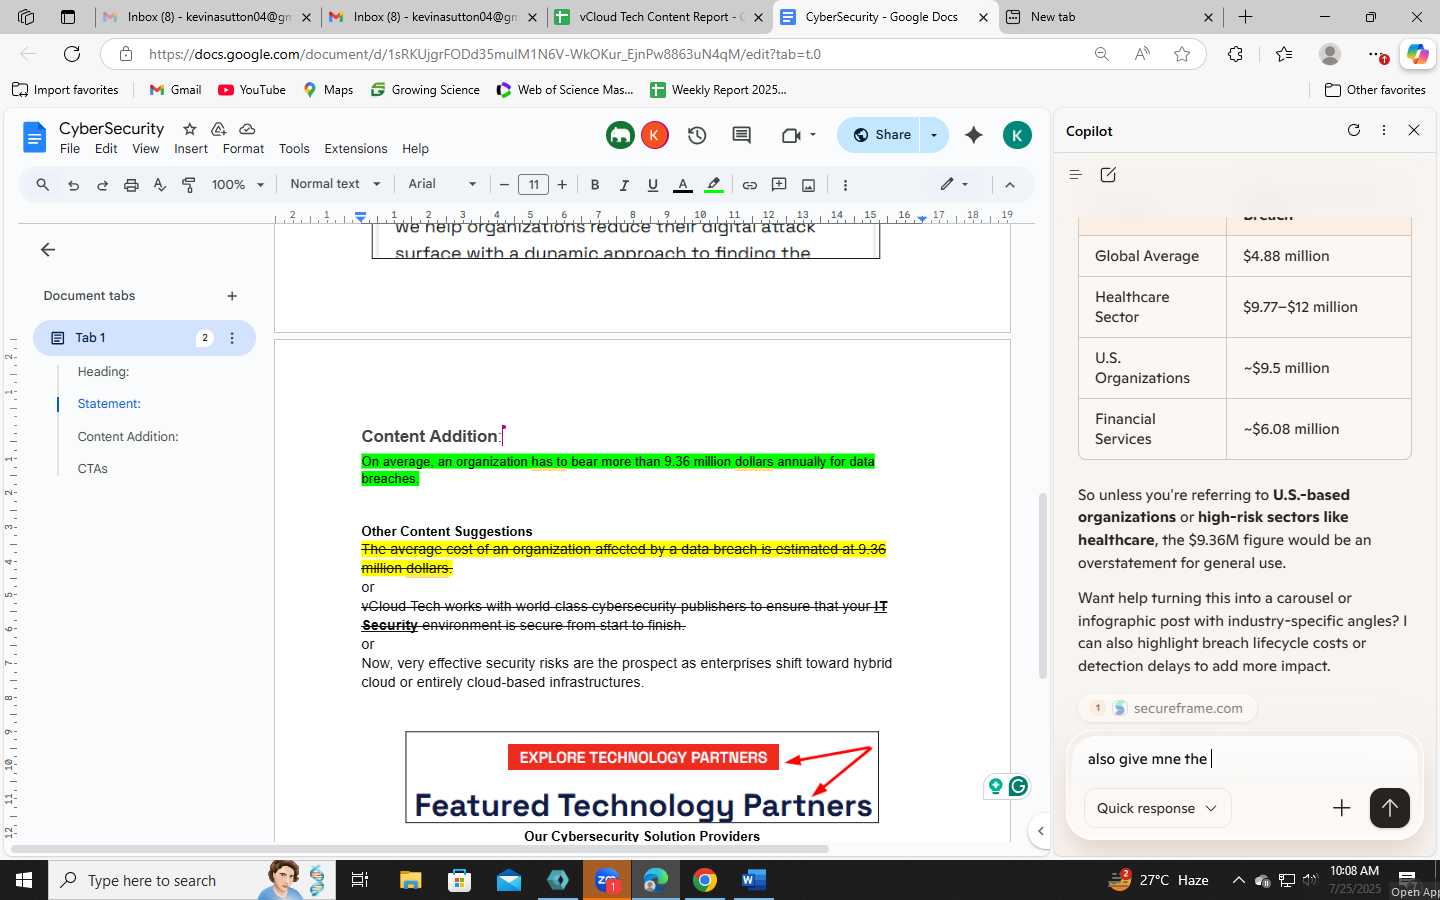Click the Grammarly icon in document
Image resolution: width=1440 pixels, height=900 pixels.
(x=1018, y=786)
